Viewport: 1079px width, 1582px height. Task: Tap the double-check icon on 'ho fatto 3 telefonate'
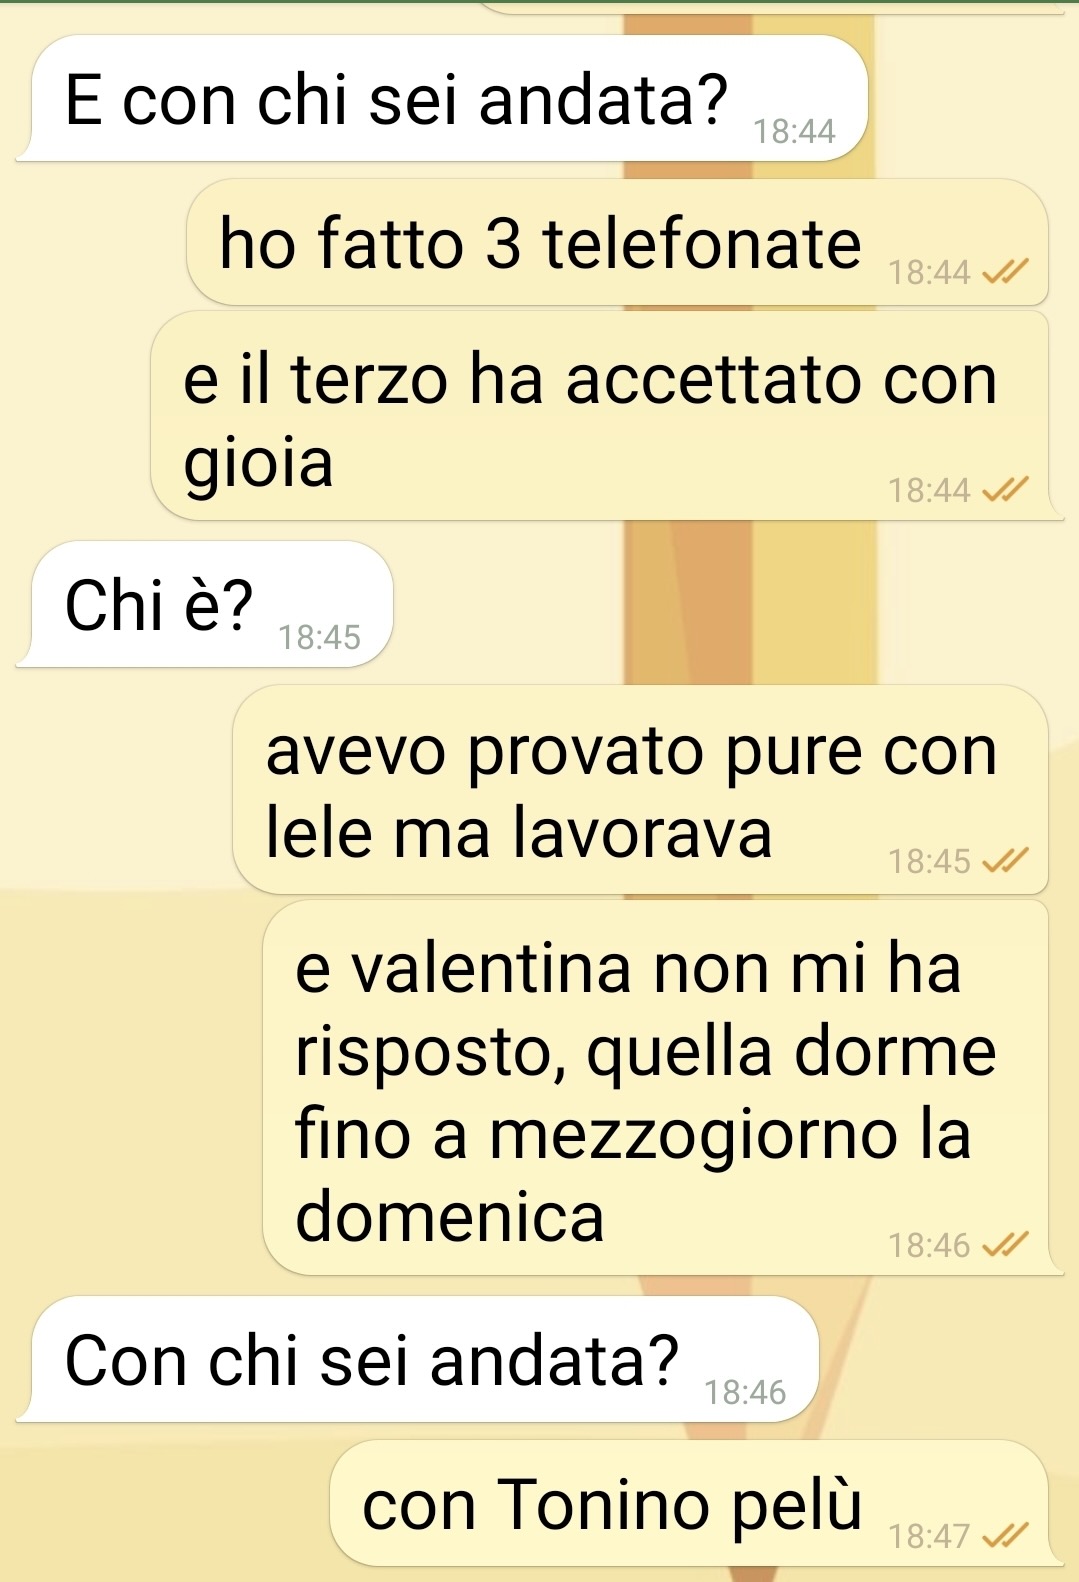coord(1005,271)
